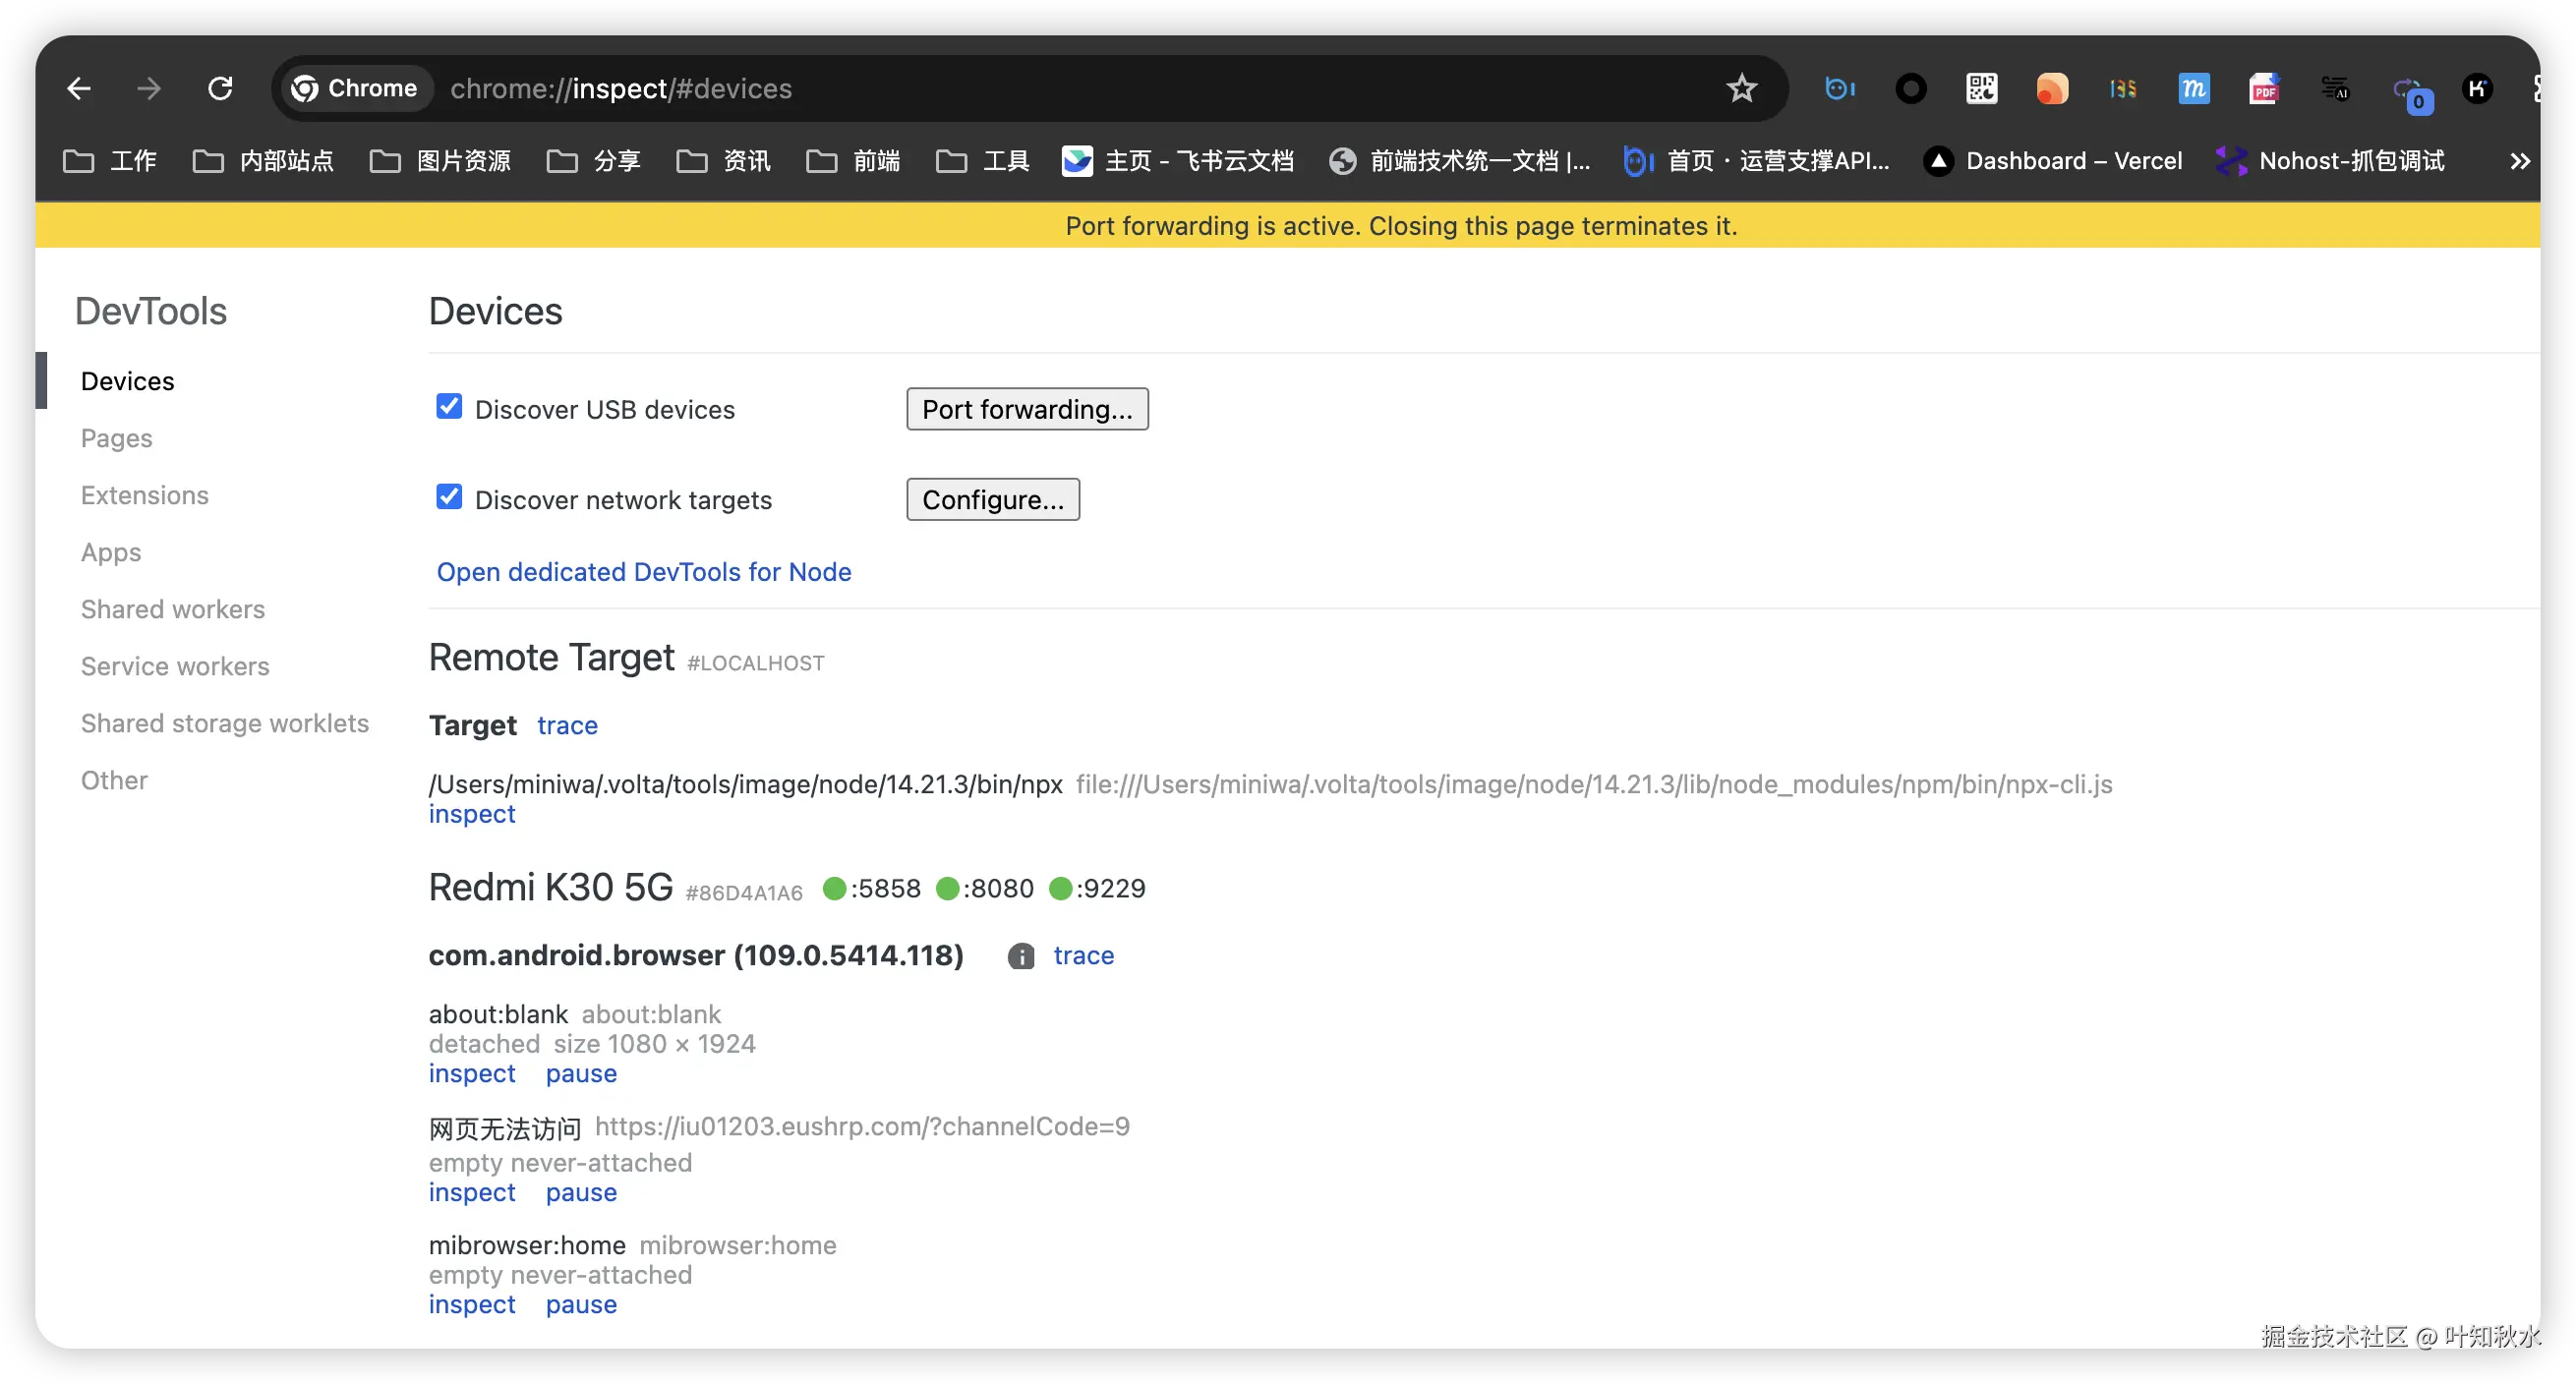Viewport: 2576px width, 1384px height.
Task: Click the blue 'm' extension icon
Action: (x=2193, y=88)
